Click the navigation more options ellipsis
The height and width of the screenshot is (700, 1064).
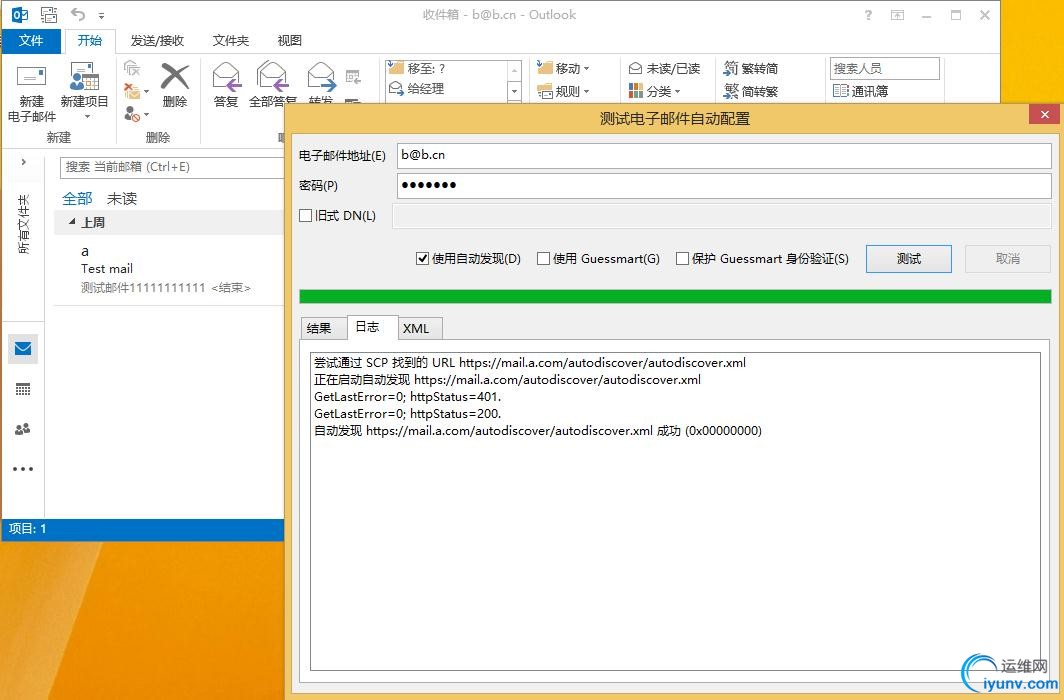point(22,469)
